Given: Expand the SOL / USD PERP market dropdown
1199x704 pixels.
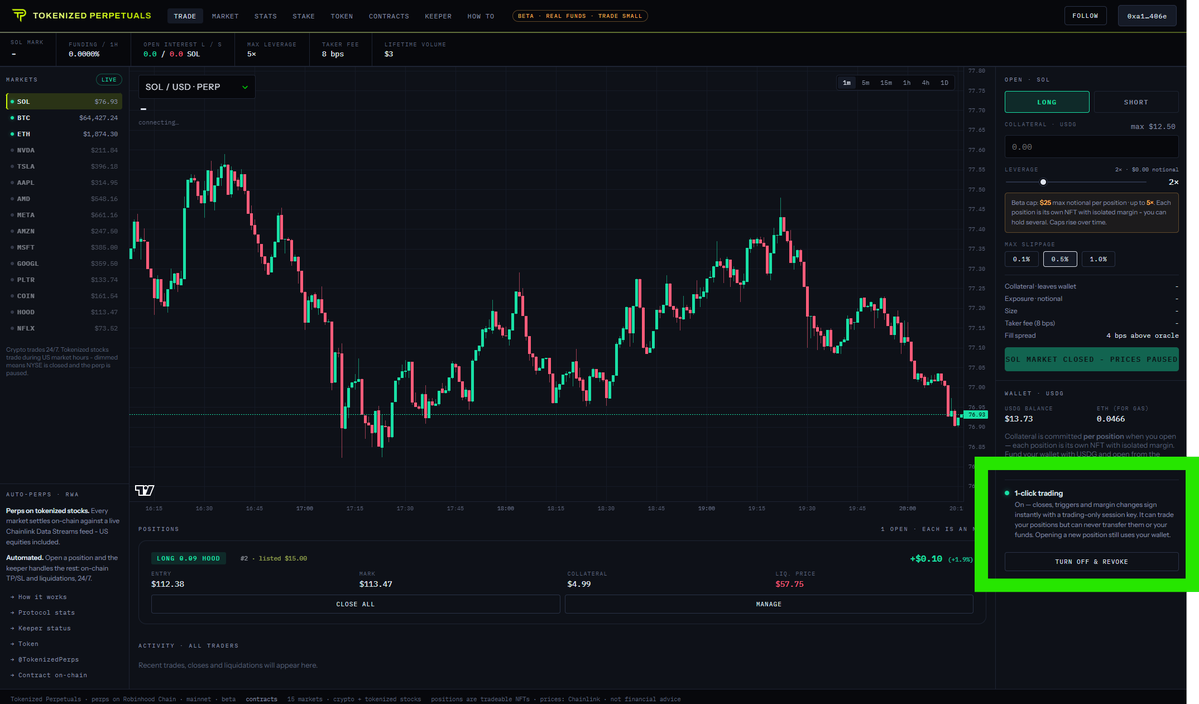Looking at the screenshot, I should point(197,87).
